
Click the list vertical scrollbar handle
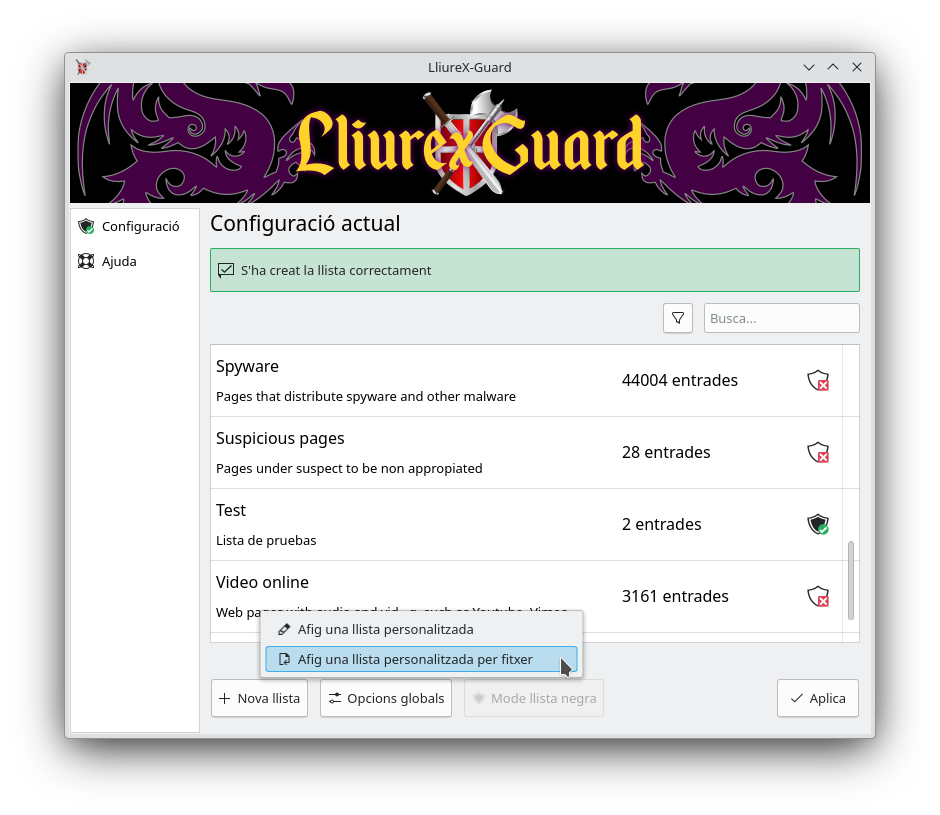[x=851, y=581]
